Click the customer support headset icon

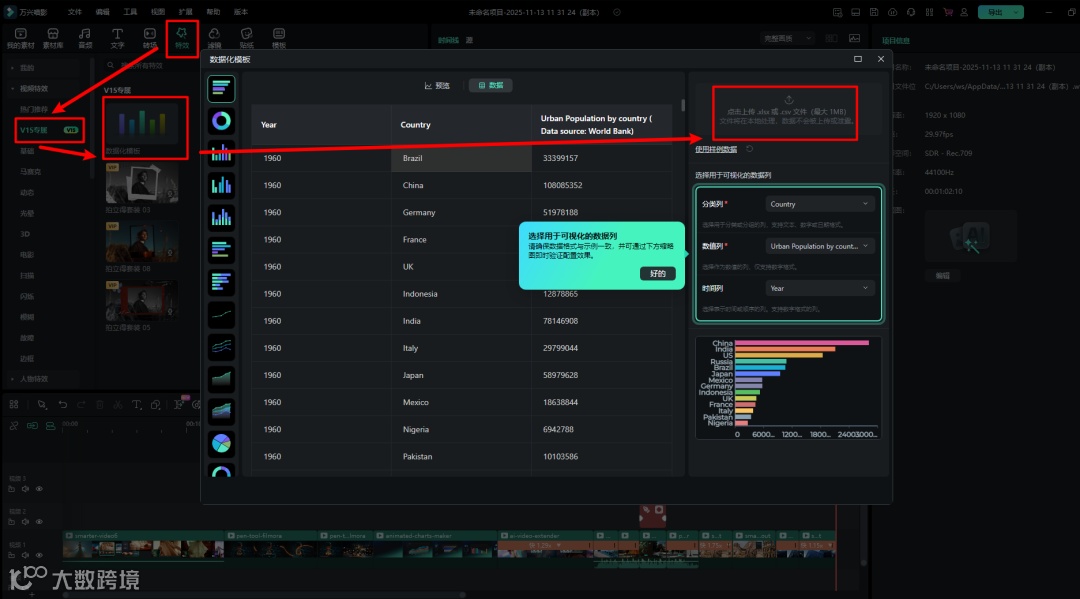pos(911,12)
